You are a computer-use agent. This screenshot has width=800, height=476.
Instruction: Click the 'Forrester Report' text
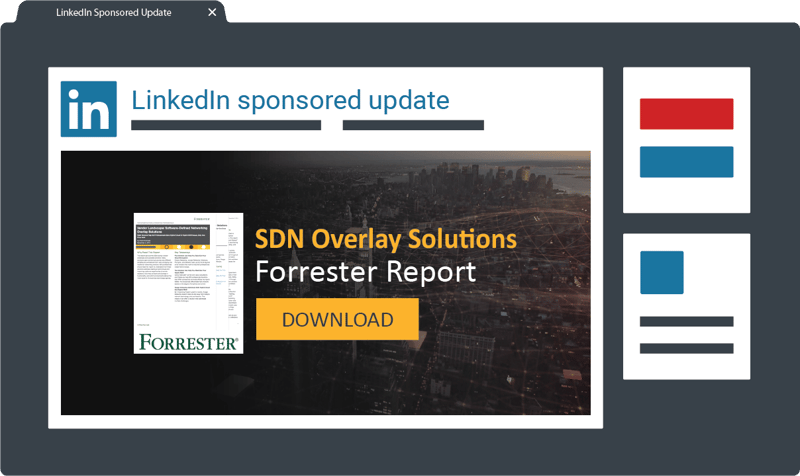pyautogui.click(x=365, y=271)
